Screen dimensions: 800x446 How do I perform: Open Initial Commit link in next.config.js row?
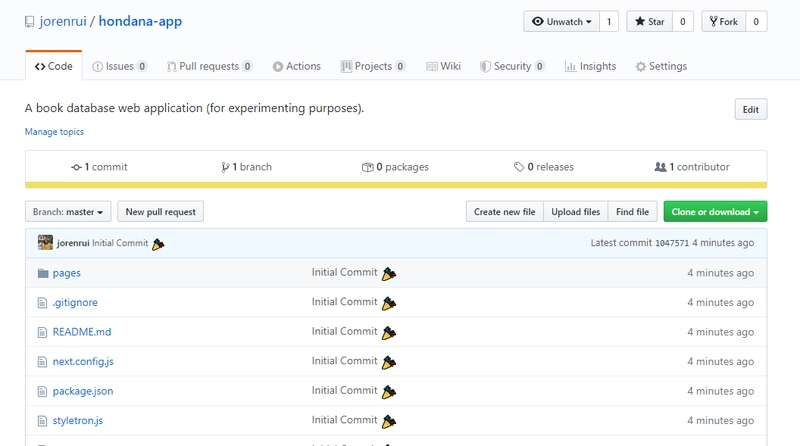(344, 361)
